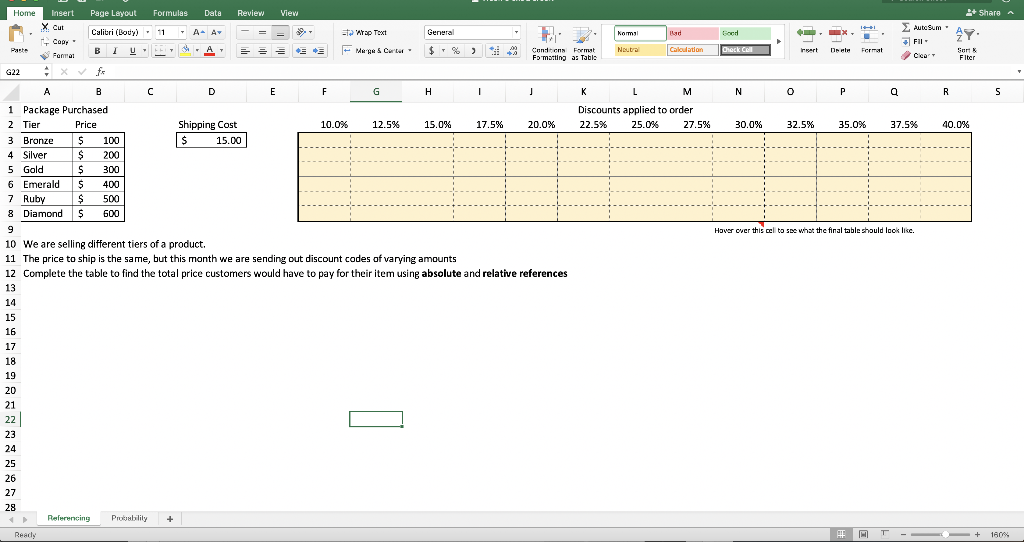Apply the Neutral cell style
Screen dimensions: 1024x542
640,50
